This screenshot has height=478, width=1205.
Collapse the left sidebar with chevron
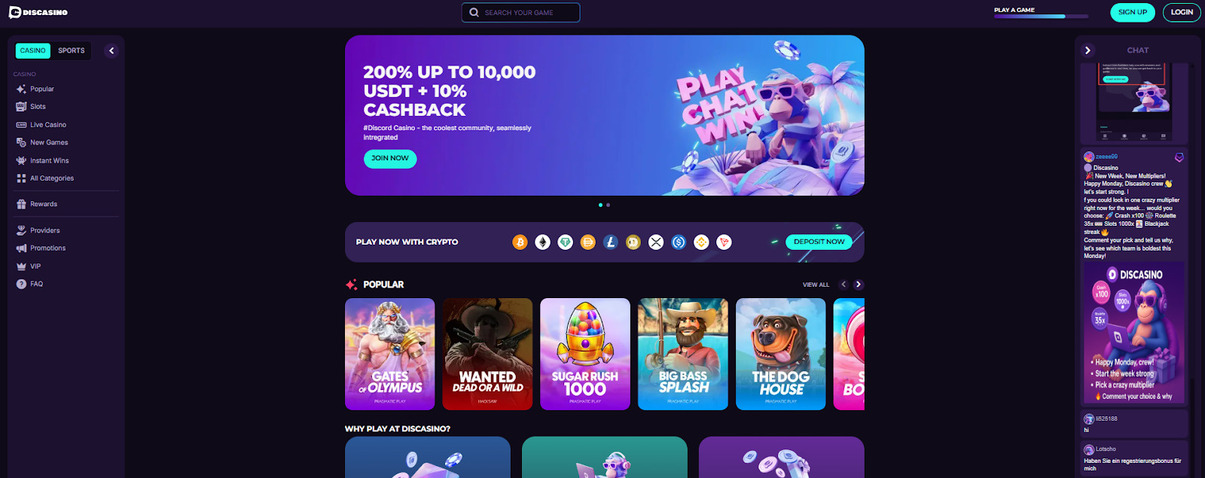(111, 50)
